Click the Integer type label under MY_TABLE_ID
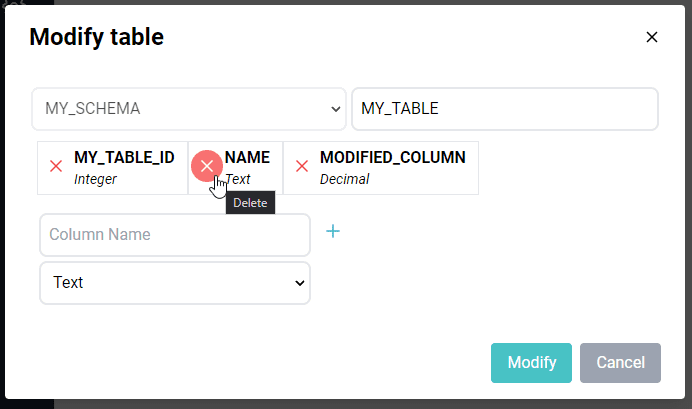The width and height of the screenshot is (692, 409). (95, 179)
